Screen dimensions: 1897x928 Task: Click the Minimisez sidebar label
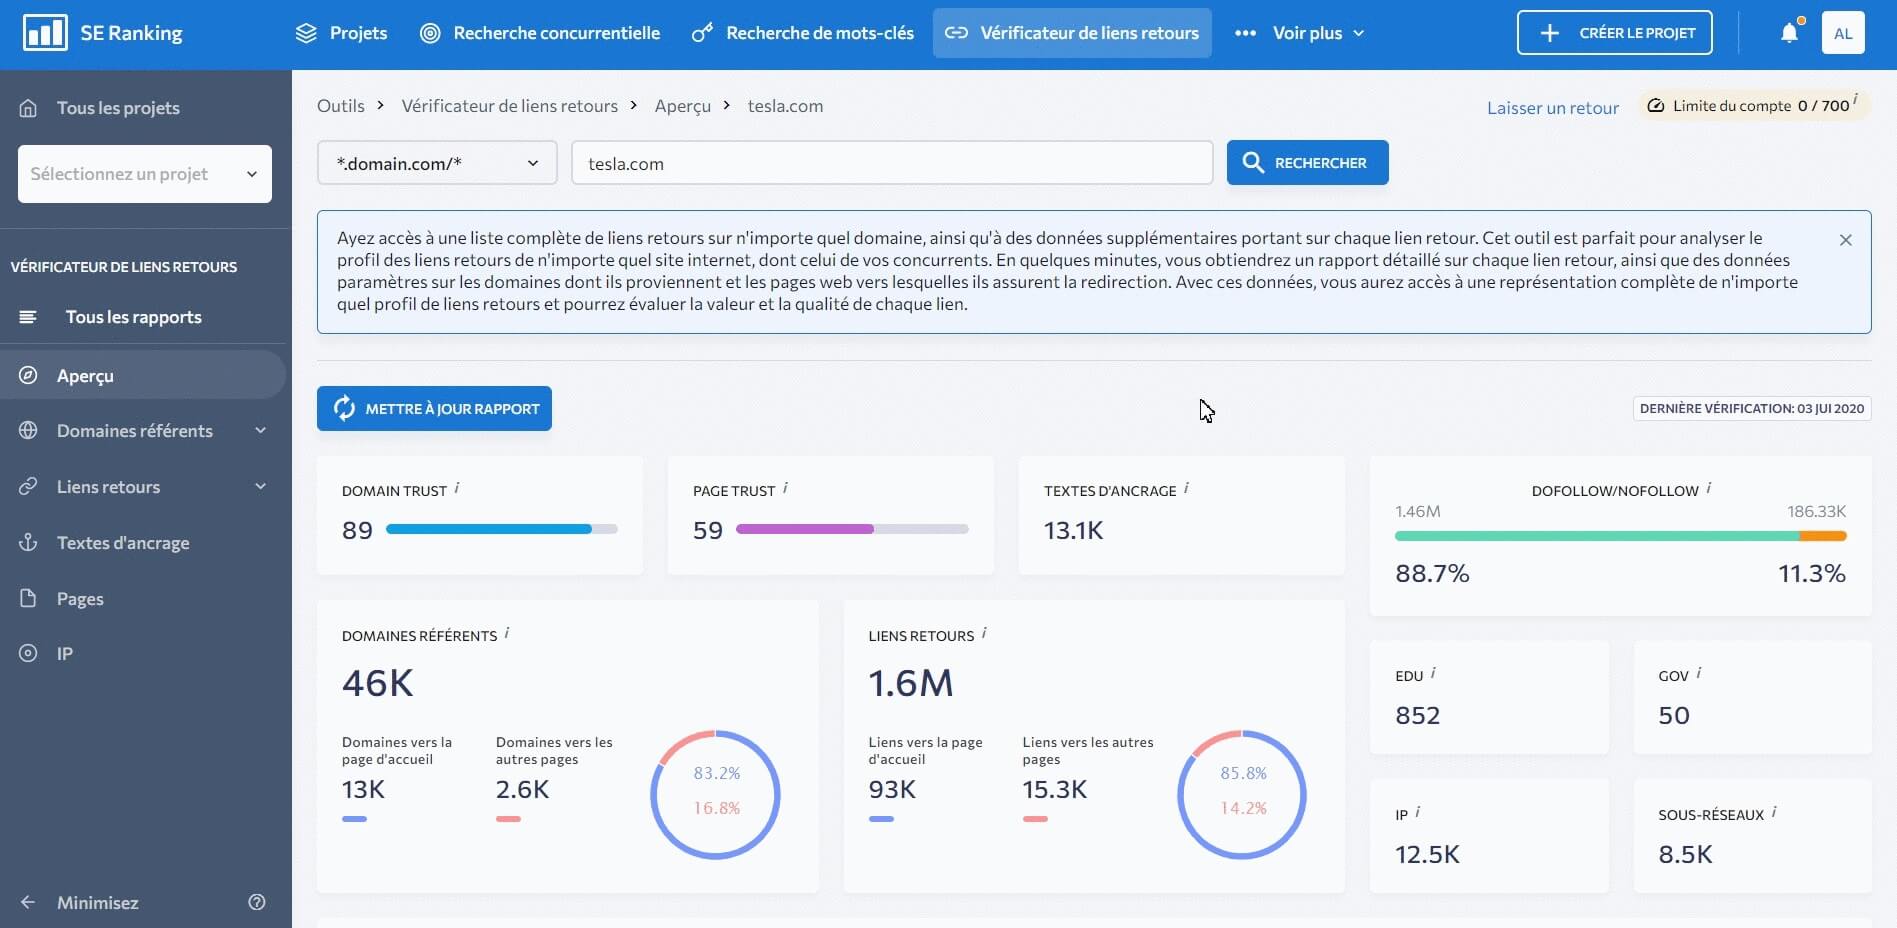pos(98,902)
